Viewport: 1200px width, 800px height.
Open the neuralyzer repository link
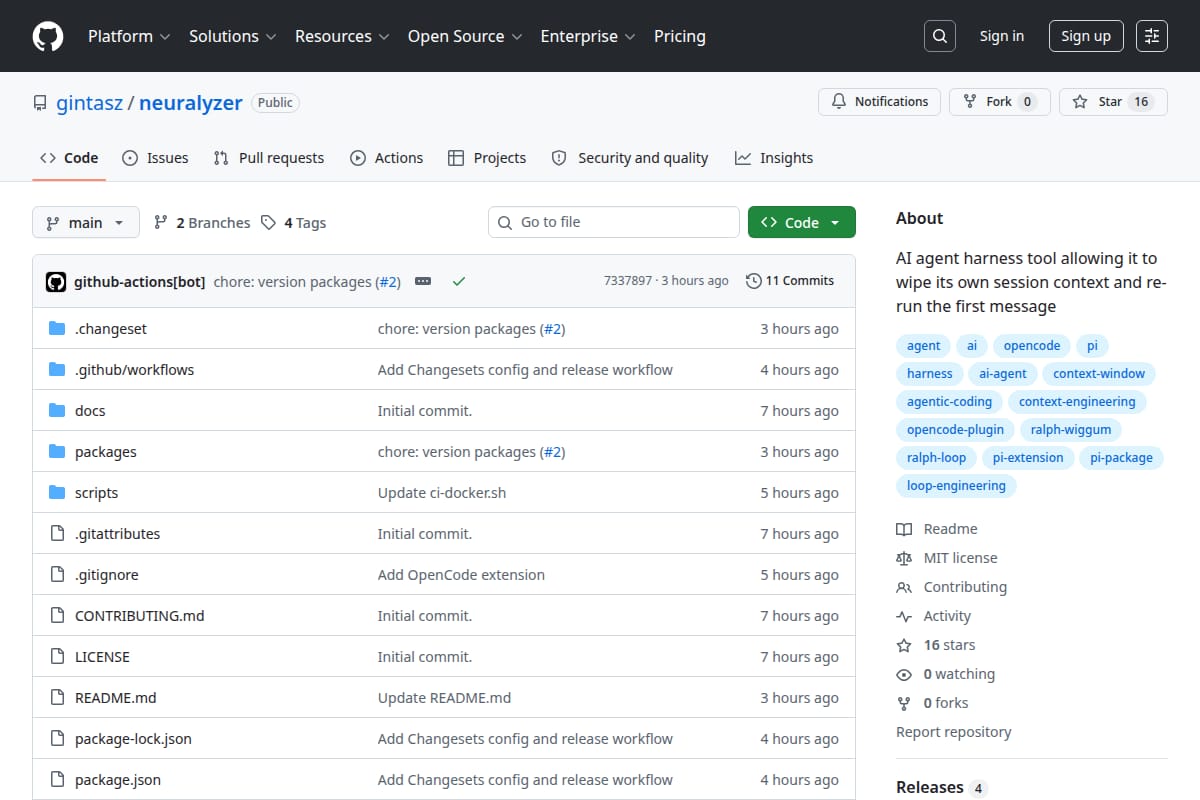point(191,103)
